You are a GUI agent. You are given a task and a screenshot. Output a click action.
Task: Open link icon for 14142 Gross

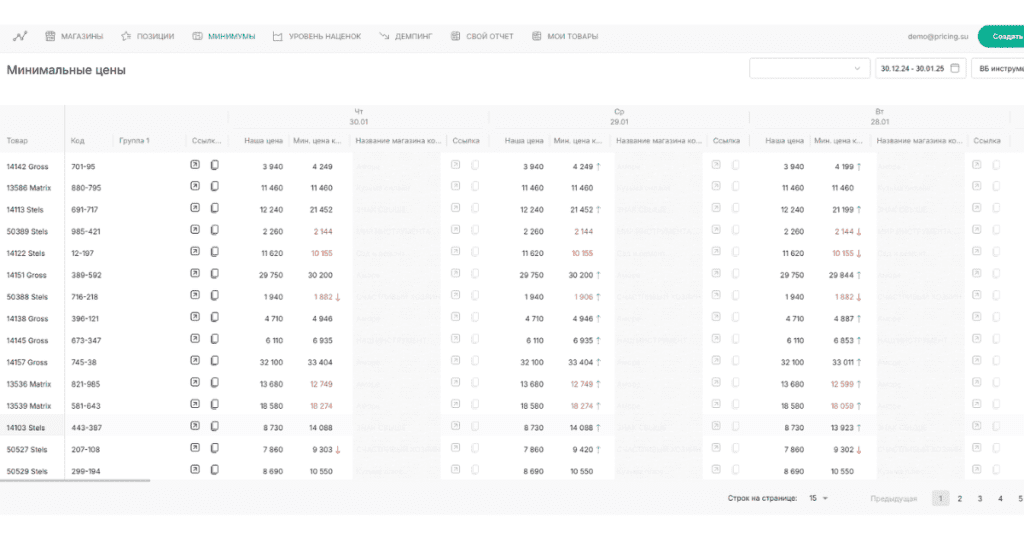tap(195, 165)
